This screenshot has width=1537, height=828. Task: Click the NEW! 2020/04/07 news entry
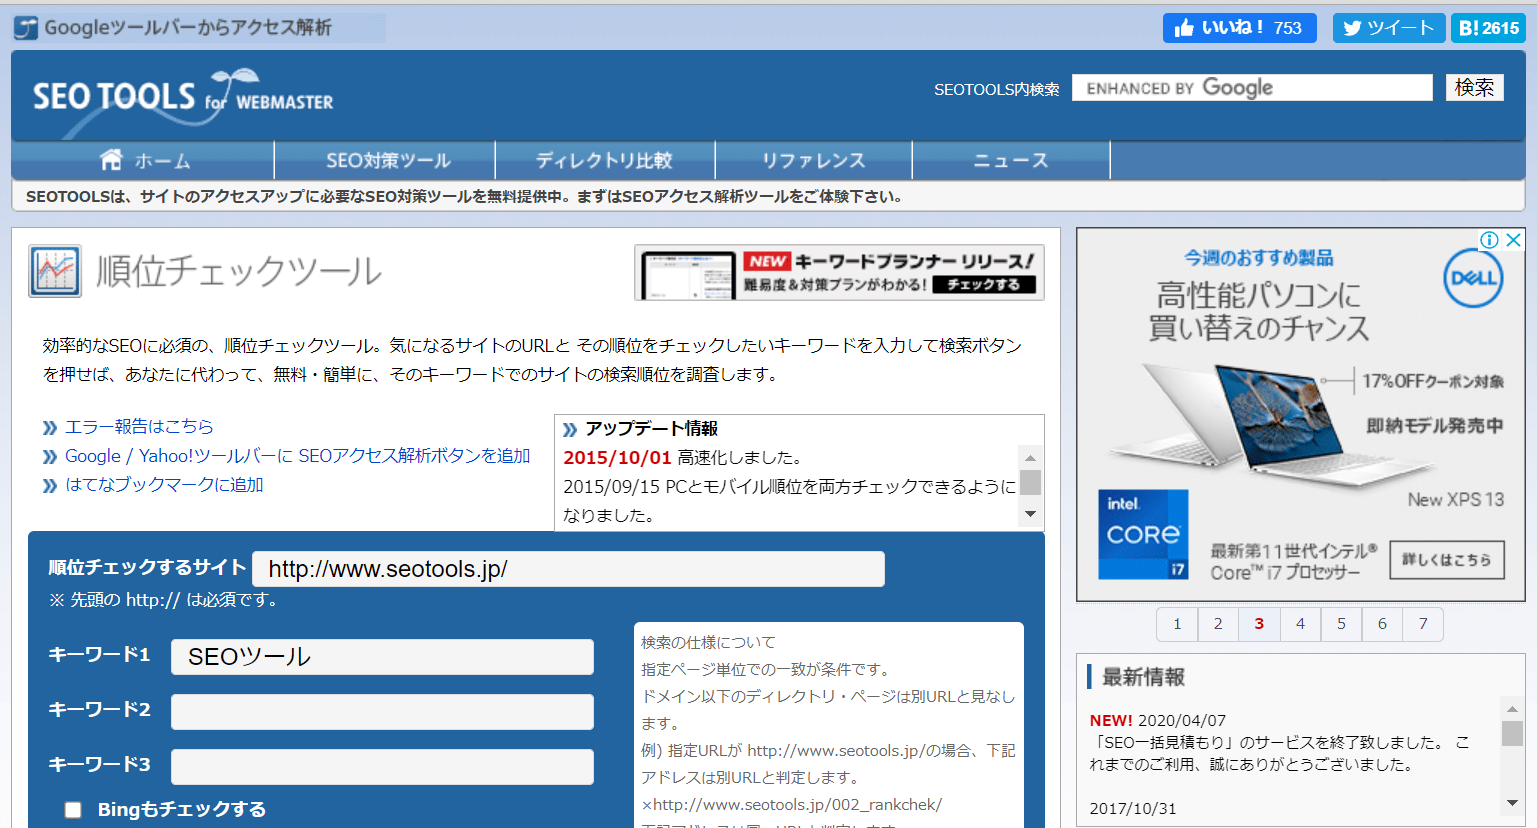click(x=1157, y=720)
